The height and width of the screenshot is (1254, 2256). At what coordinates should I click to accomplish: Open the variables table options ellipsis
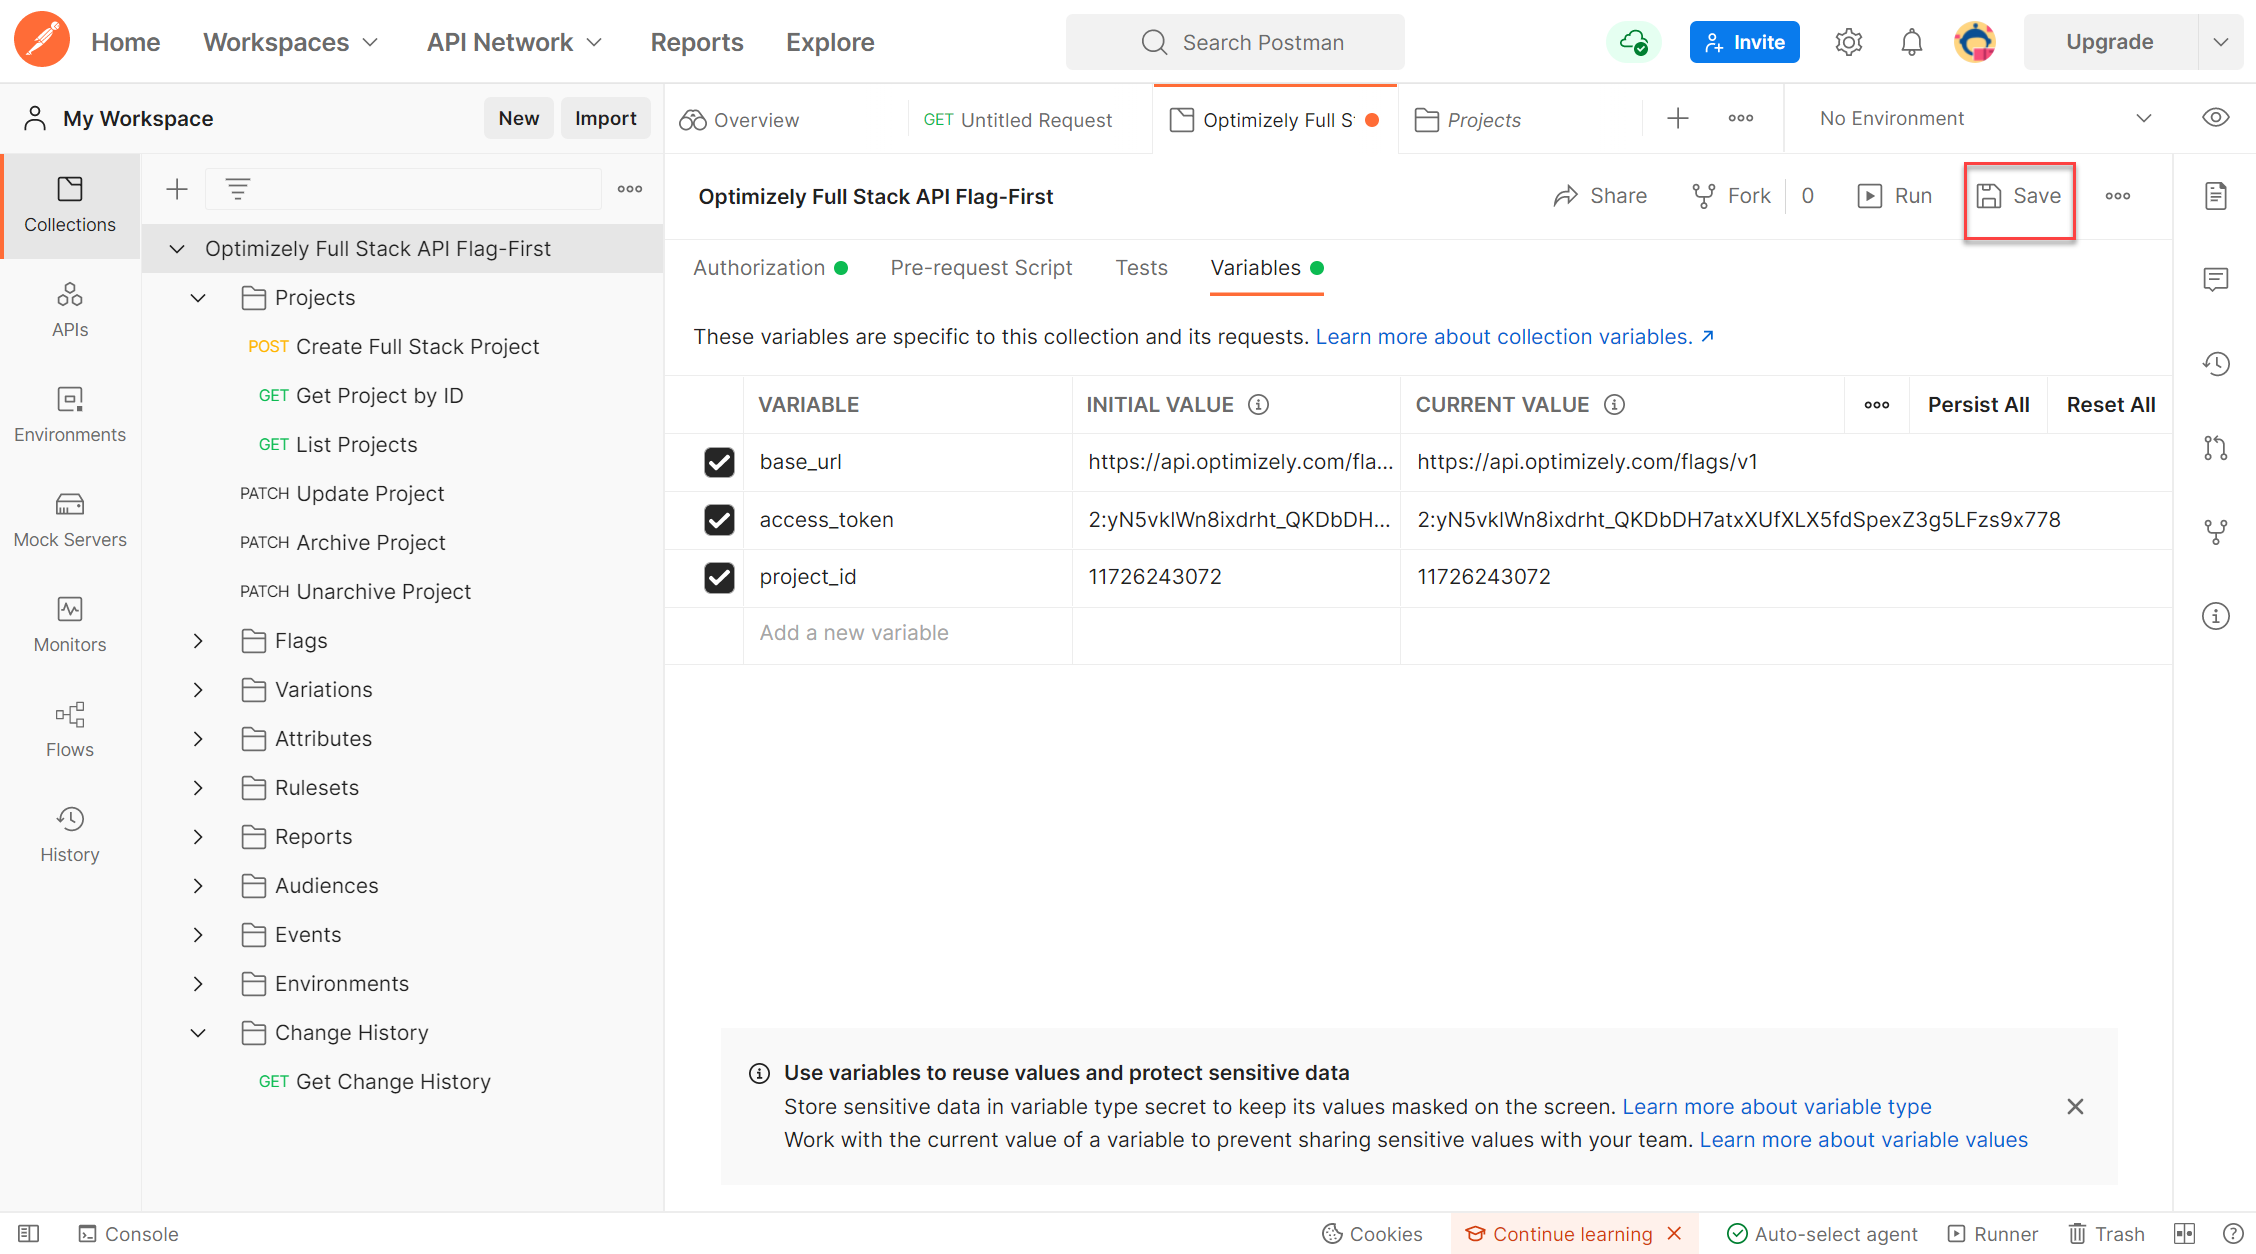(1877, 405)
